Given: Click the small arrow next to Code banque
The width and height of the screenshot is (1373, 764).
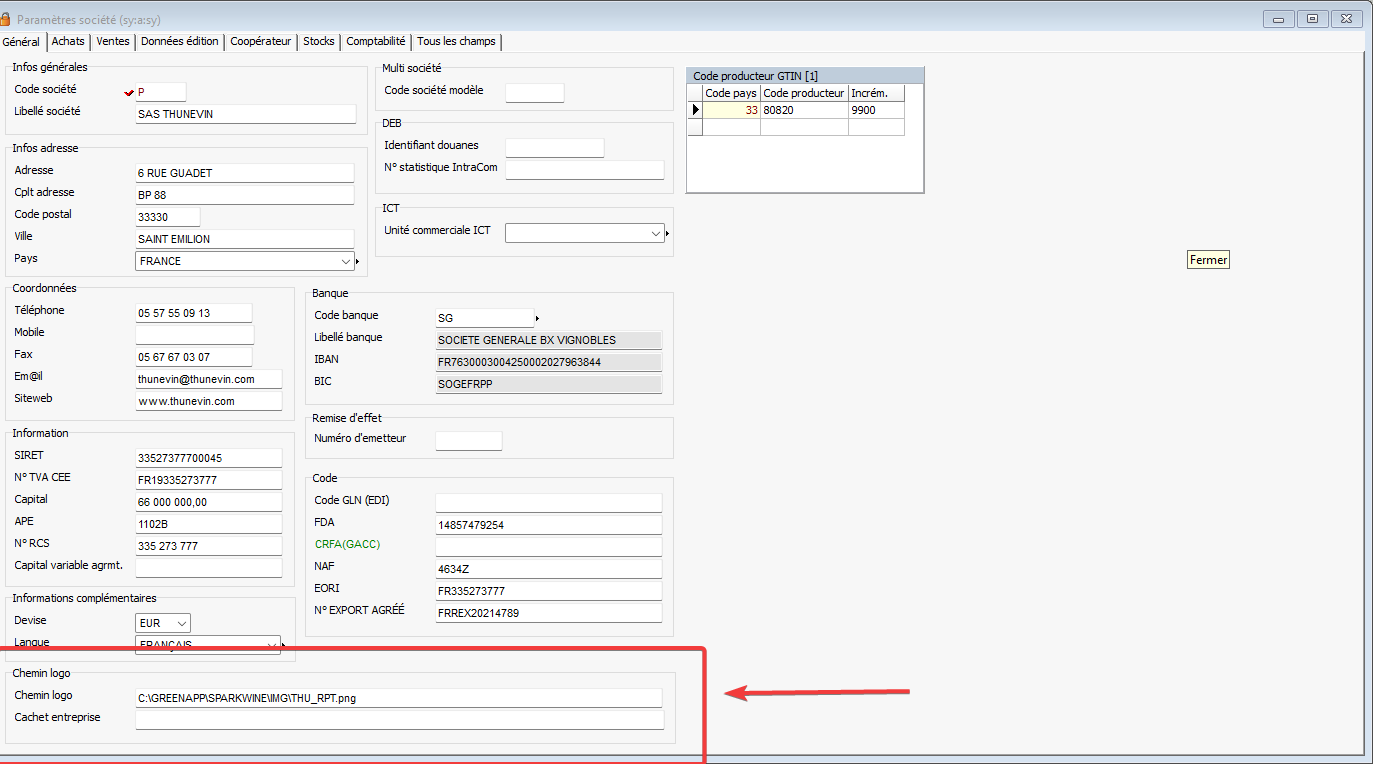Looking at the screenshot, I should (x=538, y=319).
